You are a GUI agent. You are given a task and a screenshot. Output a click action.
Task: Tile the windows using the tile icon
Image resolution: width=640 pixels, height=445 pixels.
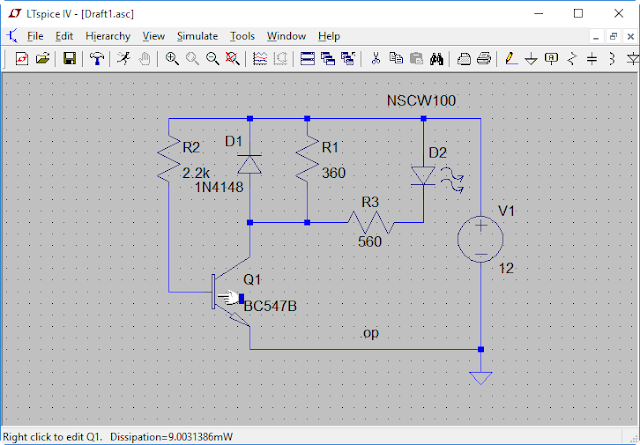[307, 59]
